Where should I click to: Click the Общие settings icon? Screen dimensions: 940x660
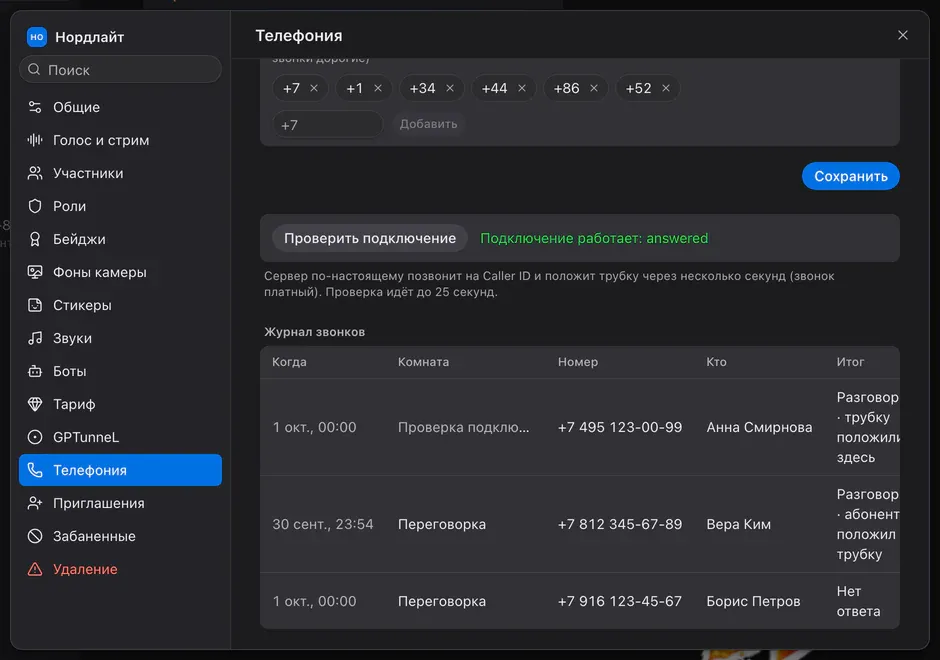click(35, 107)
